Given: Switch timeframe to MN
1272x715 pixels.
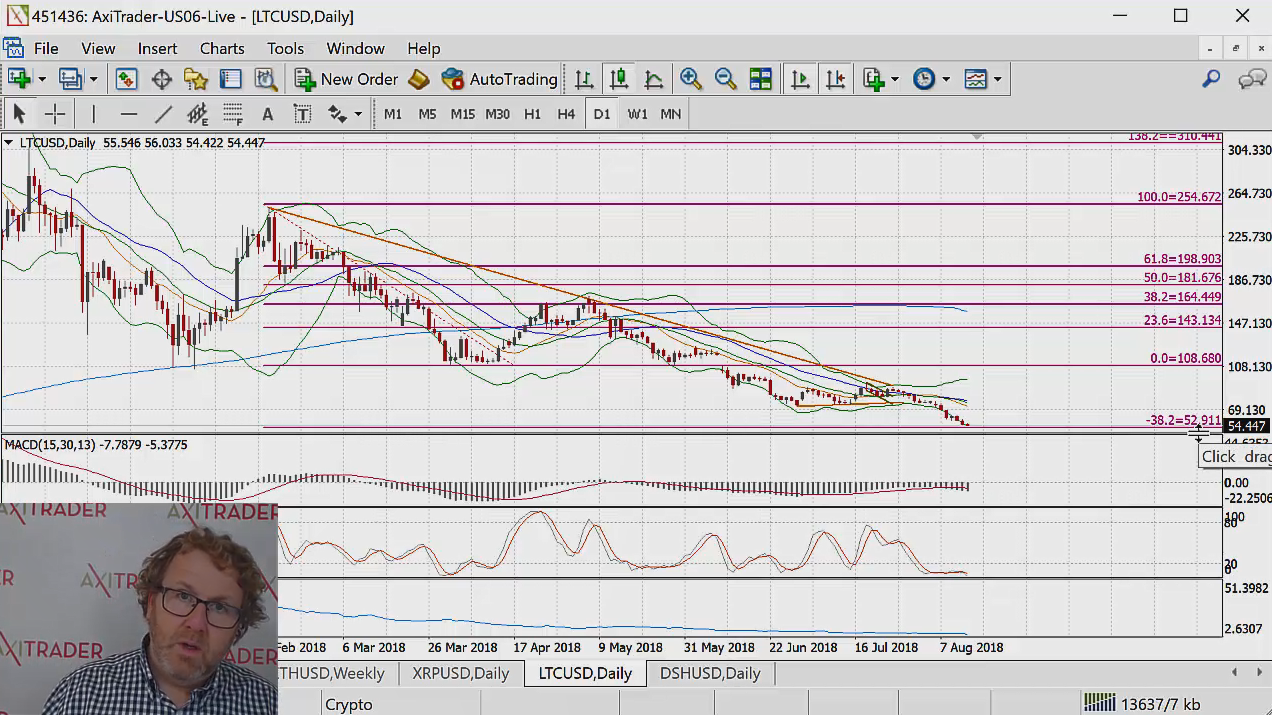Looking at the screenshot, I should [x=671, y=114].
